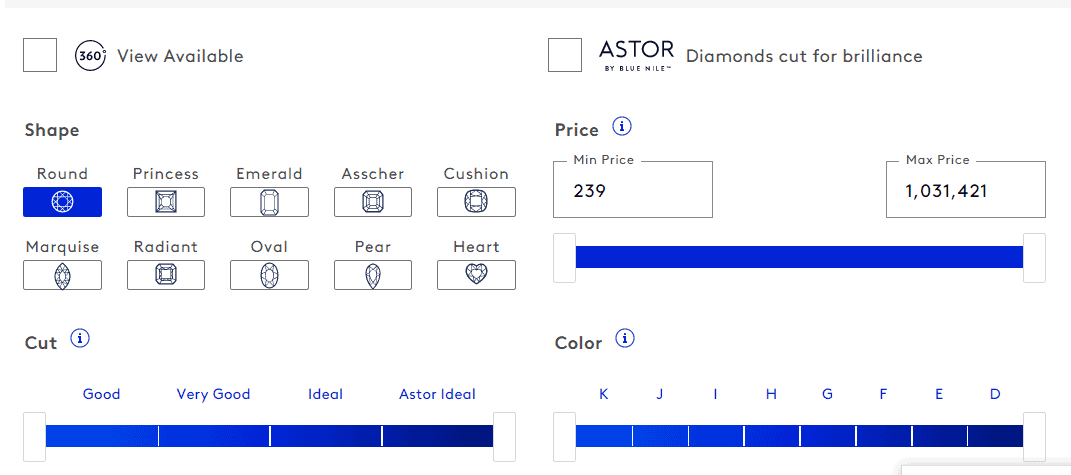Click the Cut slider left handle

point(34,437)
